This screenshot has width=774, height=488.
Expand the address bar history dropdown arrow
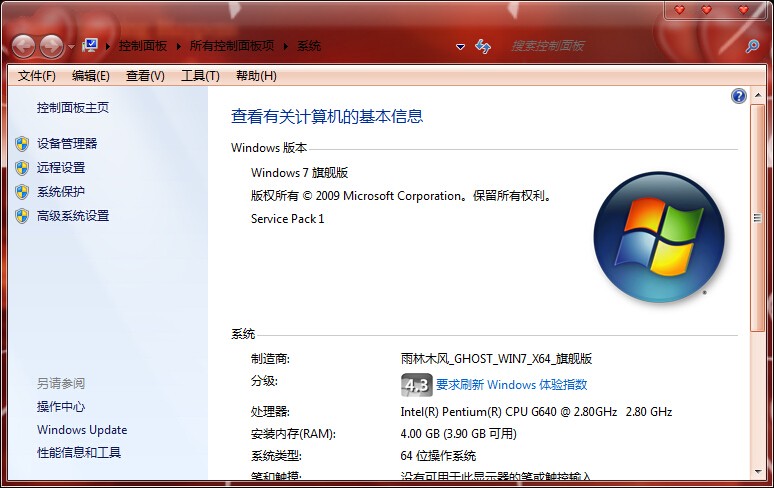(x=460, y=47)
